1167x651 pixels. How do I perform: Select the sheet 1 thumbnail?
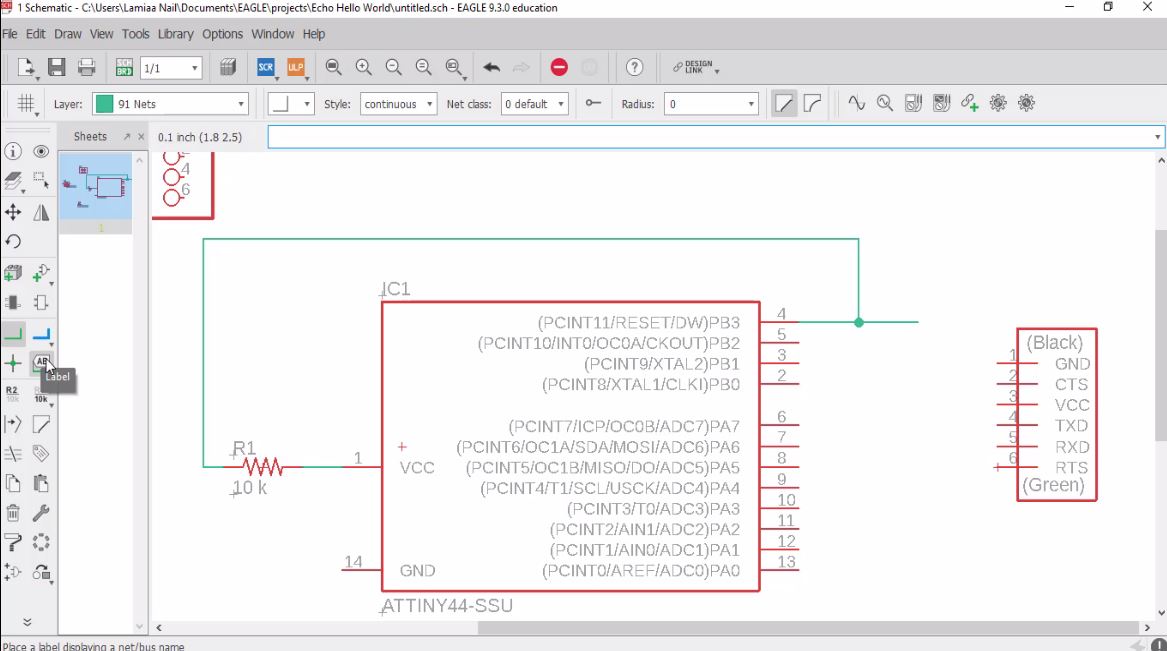[96, 186]
